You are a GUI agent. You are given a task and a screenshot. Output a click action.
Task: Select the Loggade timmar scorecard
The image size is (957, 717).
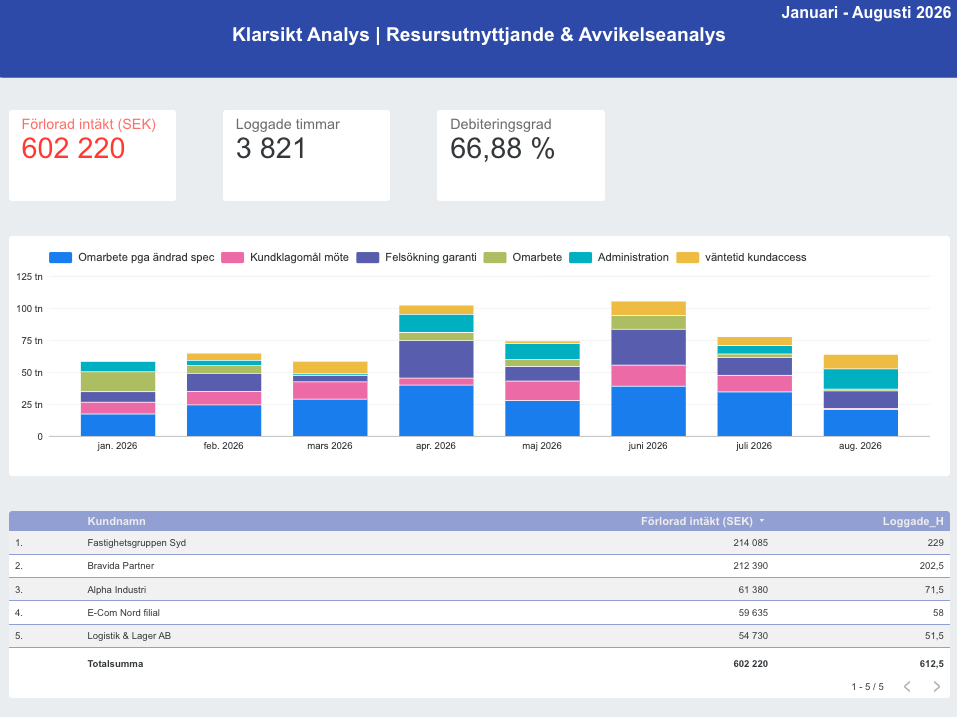tap(306, 155)
